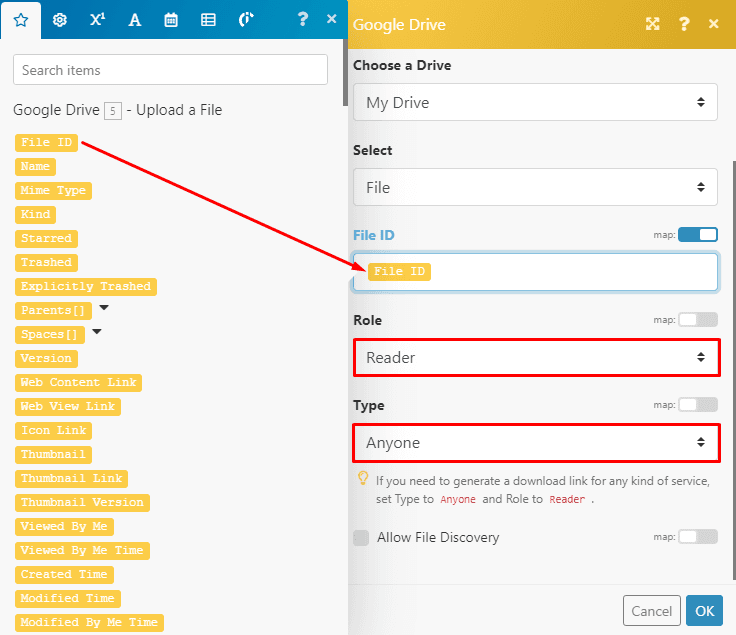Open the star favorites tab
736x635 pixels.
coord(21,19)
